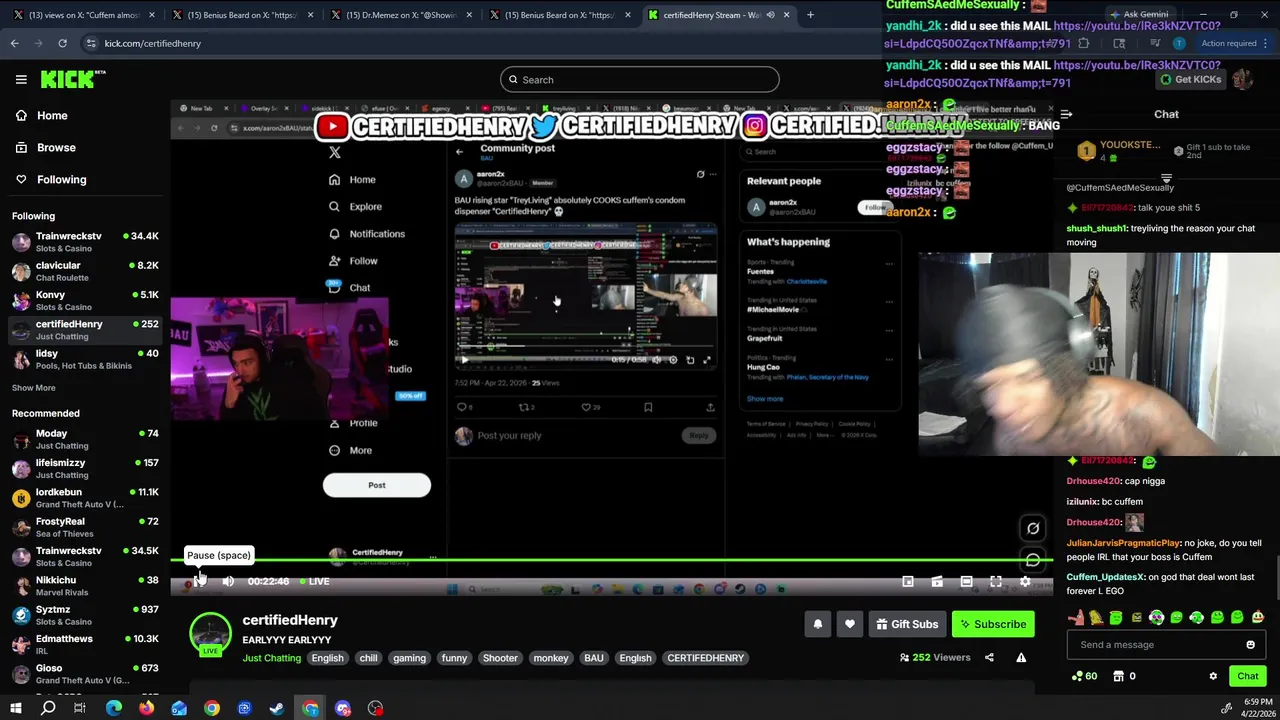Viewport: 1280px width, 720px height.
Task: Open a new browser tab
Action: click(x=810, y=15)
